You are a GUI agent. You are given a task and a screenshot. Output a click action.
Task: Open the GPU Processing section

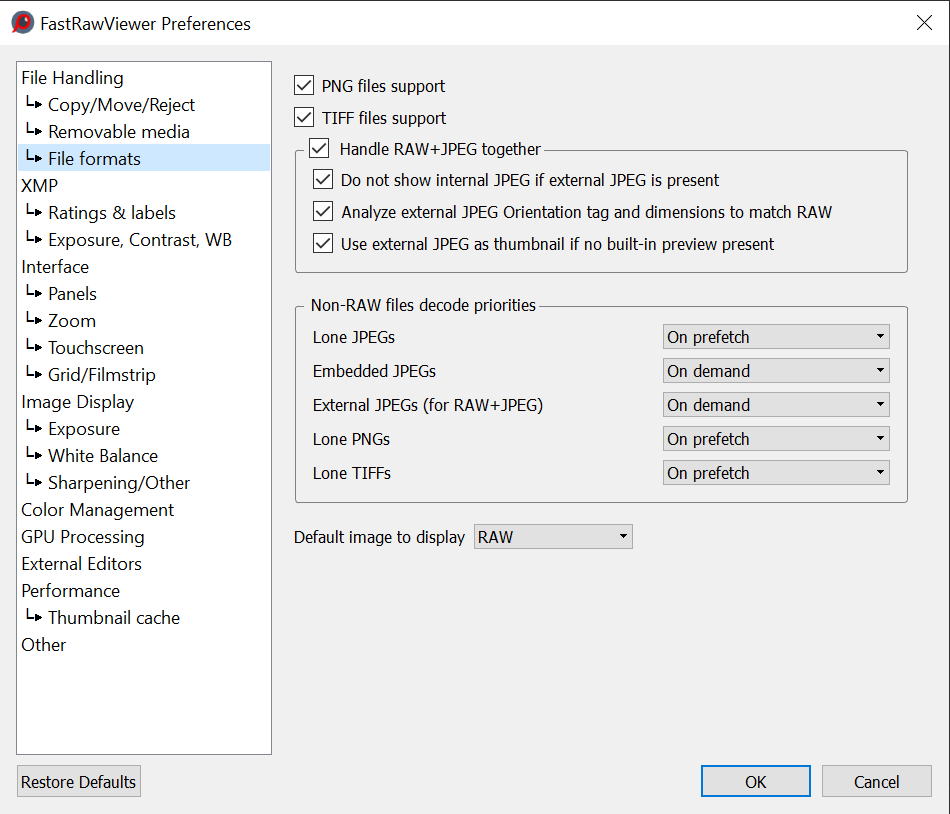(83, 537)
